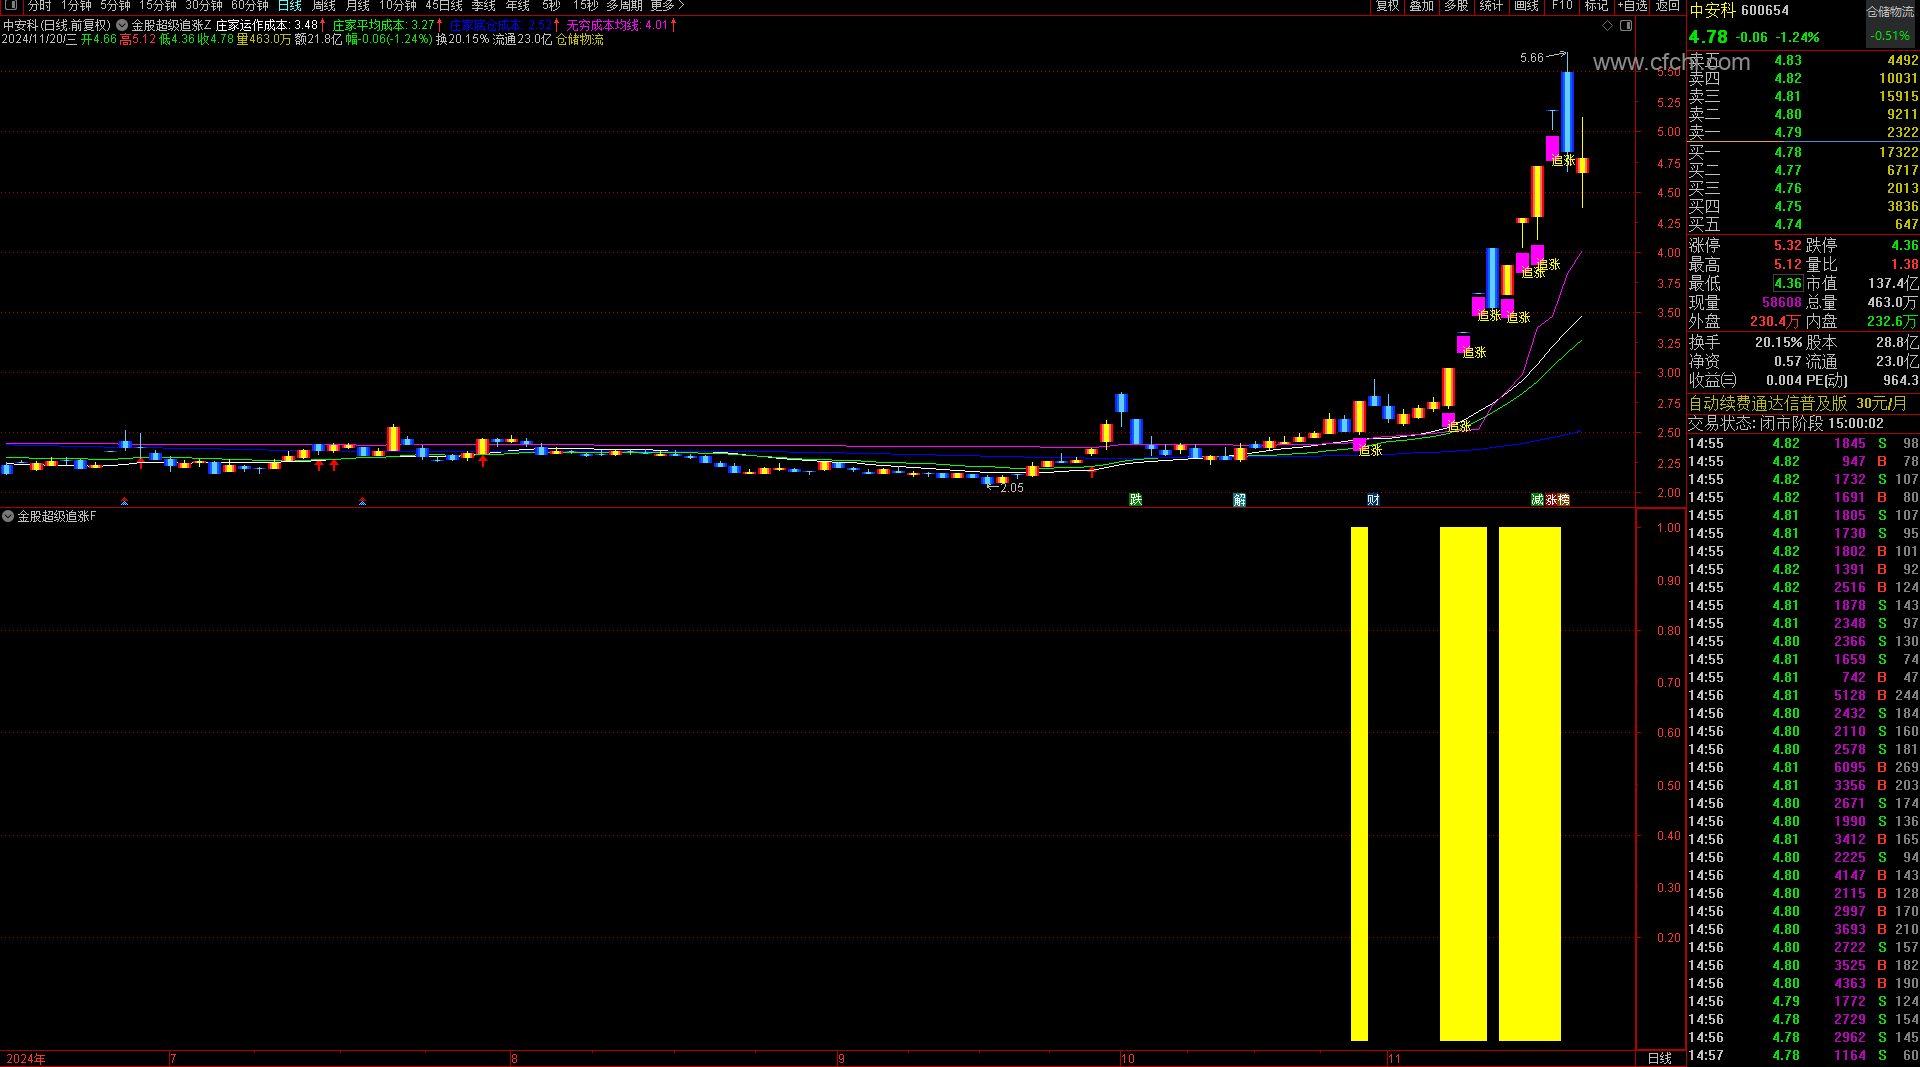Open the 多周期 multi-period view
This screenshot has width=1920, height=1067.
624,6
